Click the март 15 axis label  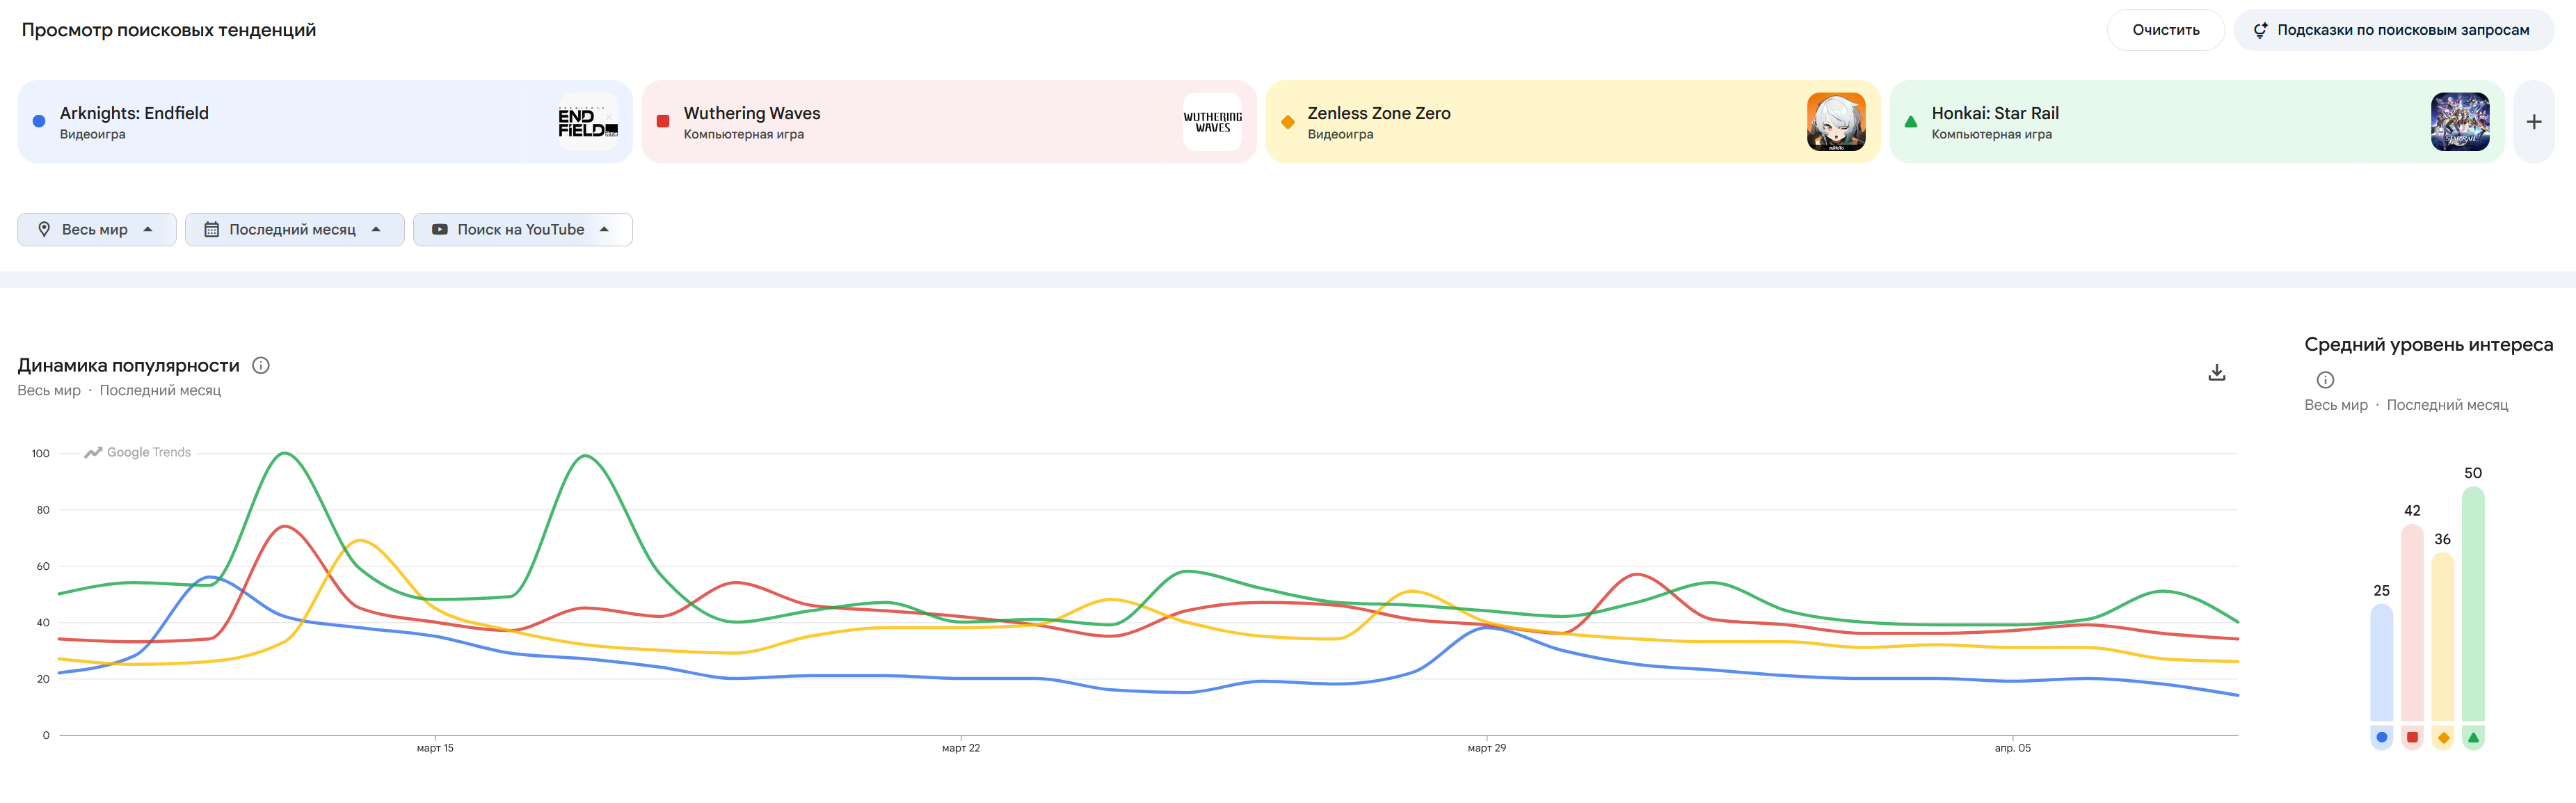[435, 748]
